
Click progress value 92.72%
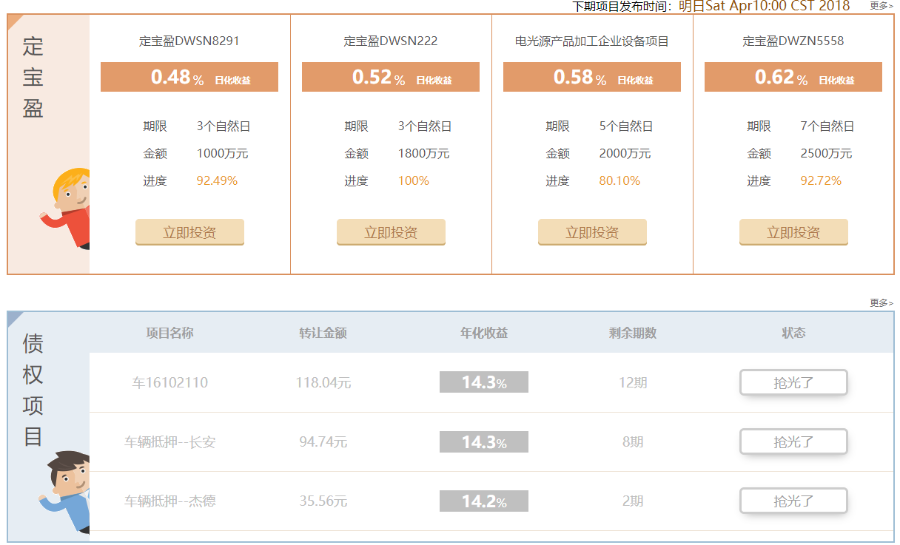pos(821,181)
